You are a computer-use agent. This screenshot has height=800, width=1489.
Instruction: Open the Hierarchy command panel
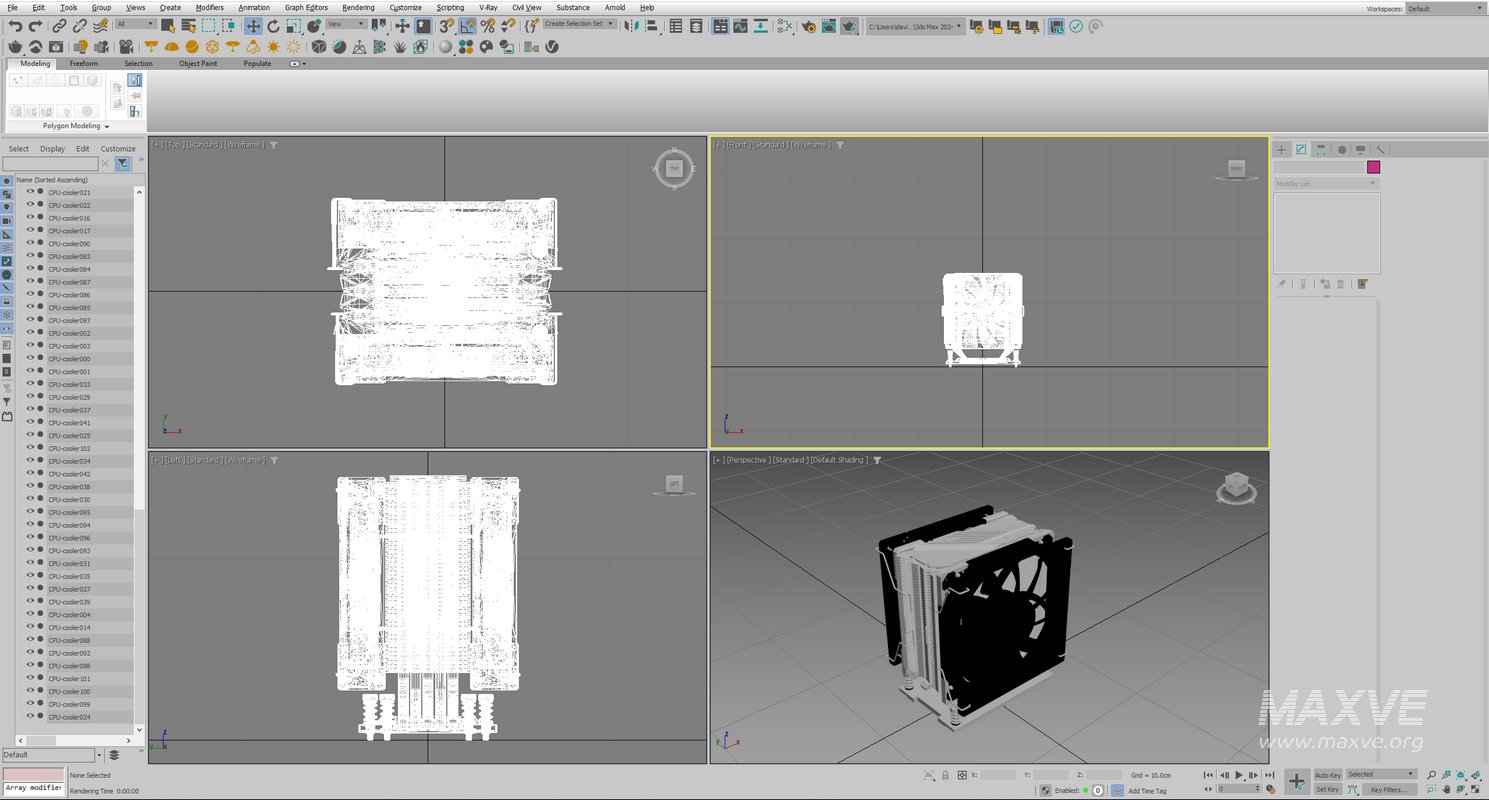tap(1320, 149)
